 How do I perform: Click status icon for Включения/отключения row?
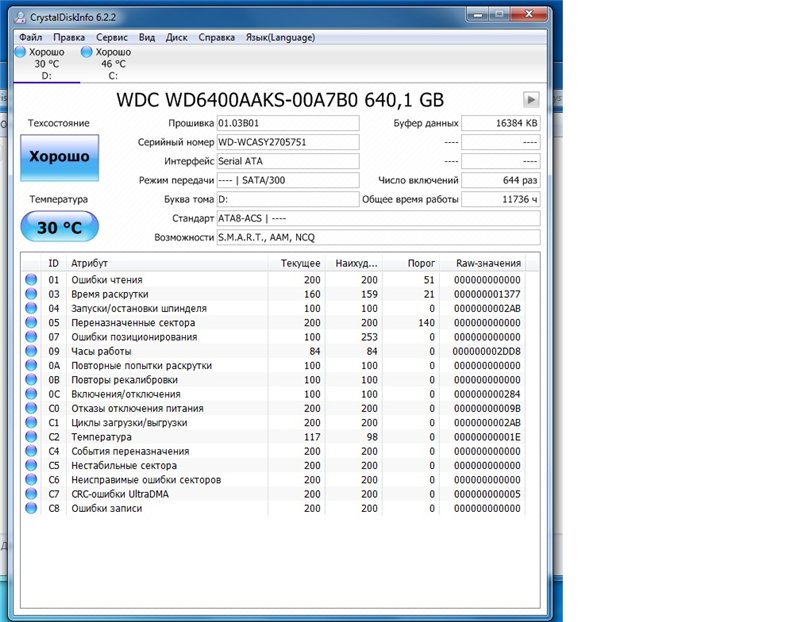31,393
